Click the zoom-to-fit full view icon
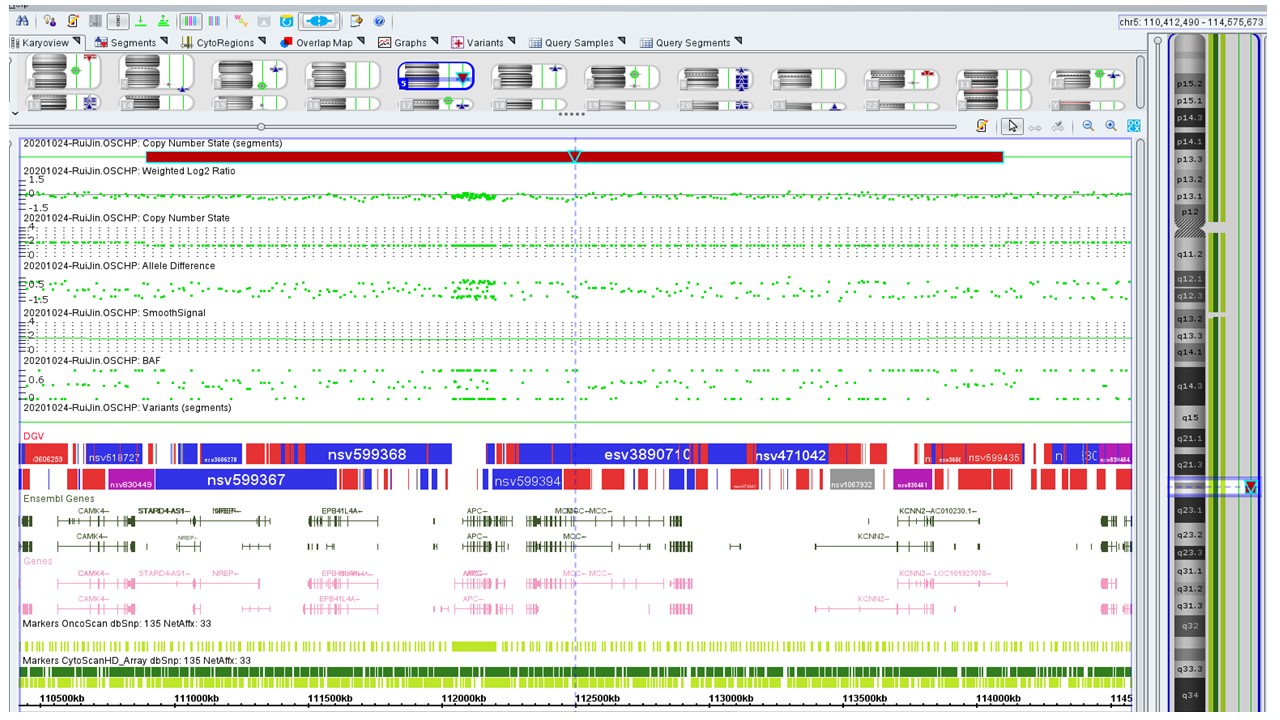Viewport: 1280px width, 720px height. coord(1134,126)
